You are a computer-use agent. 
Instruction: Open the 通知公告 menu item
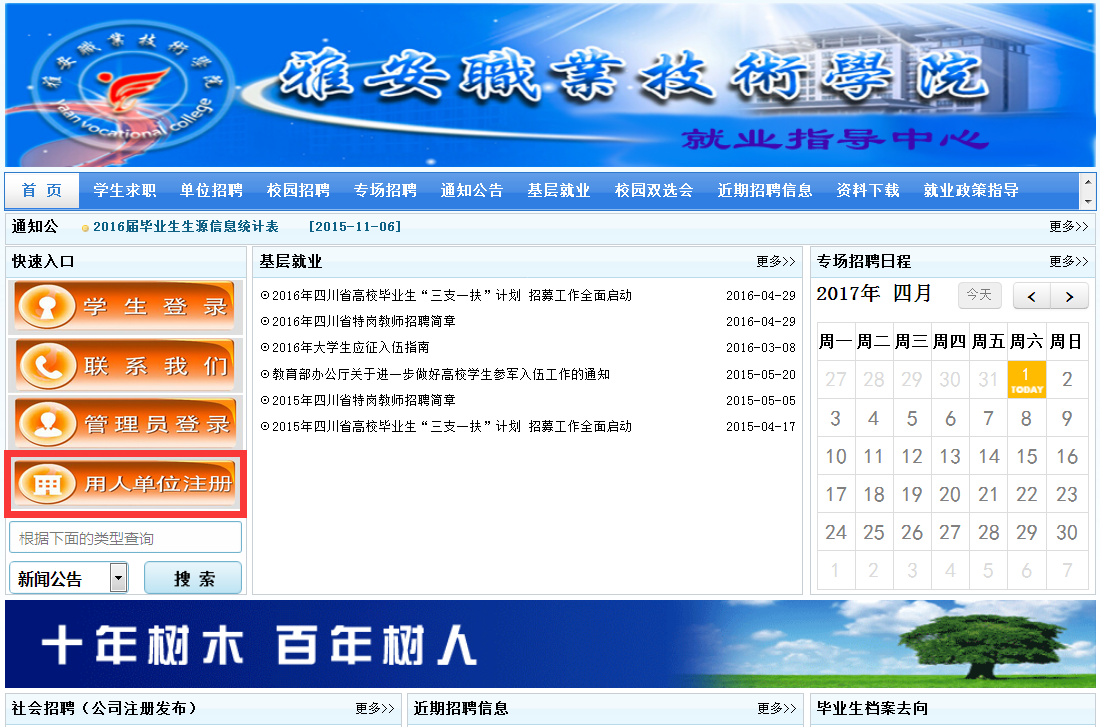tap(472, 190)
